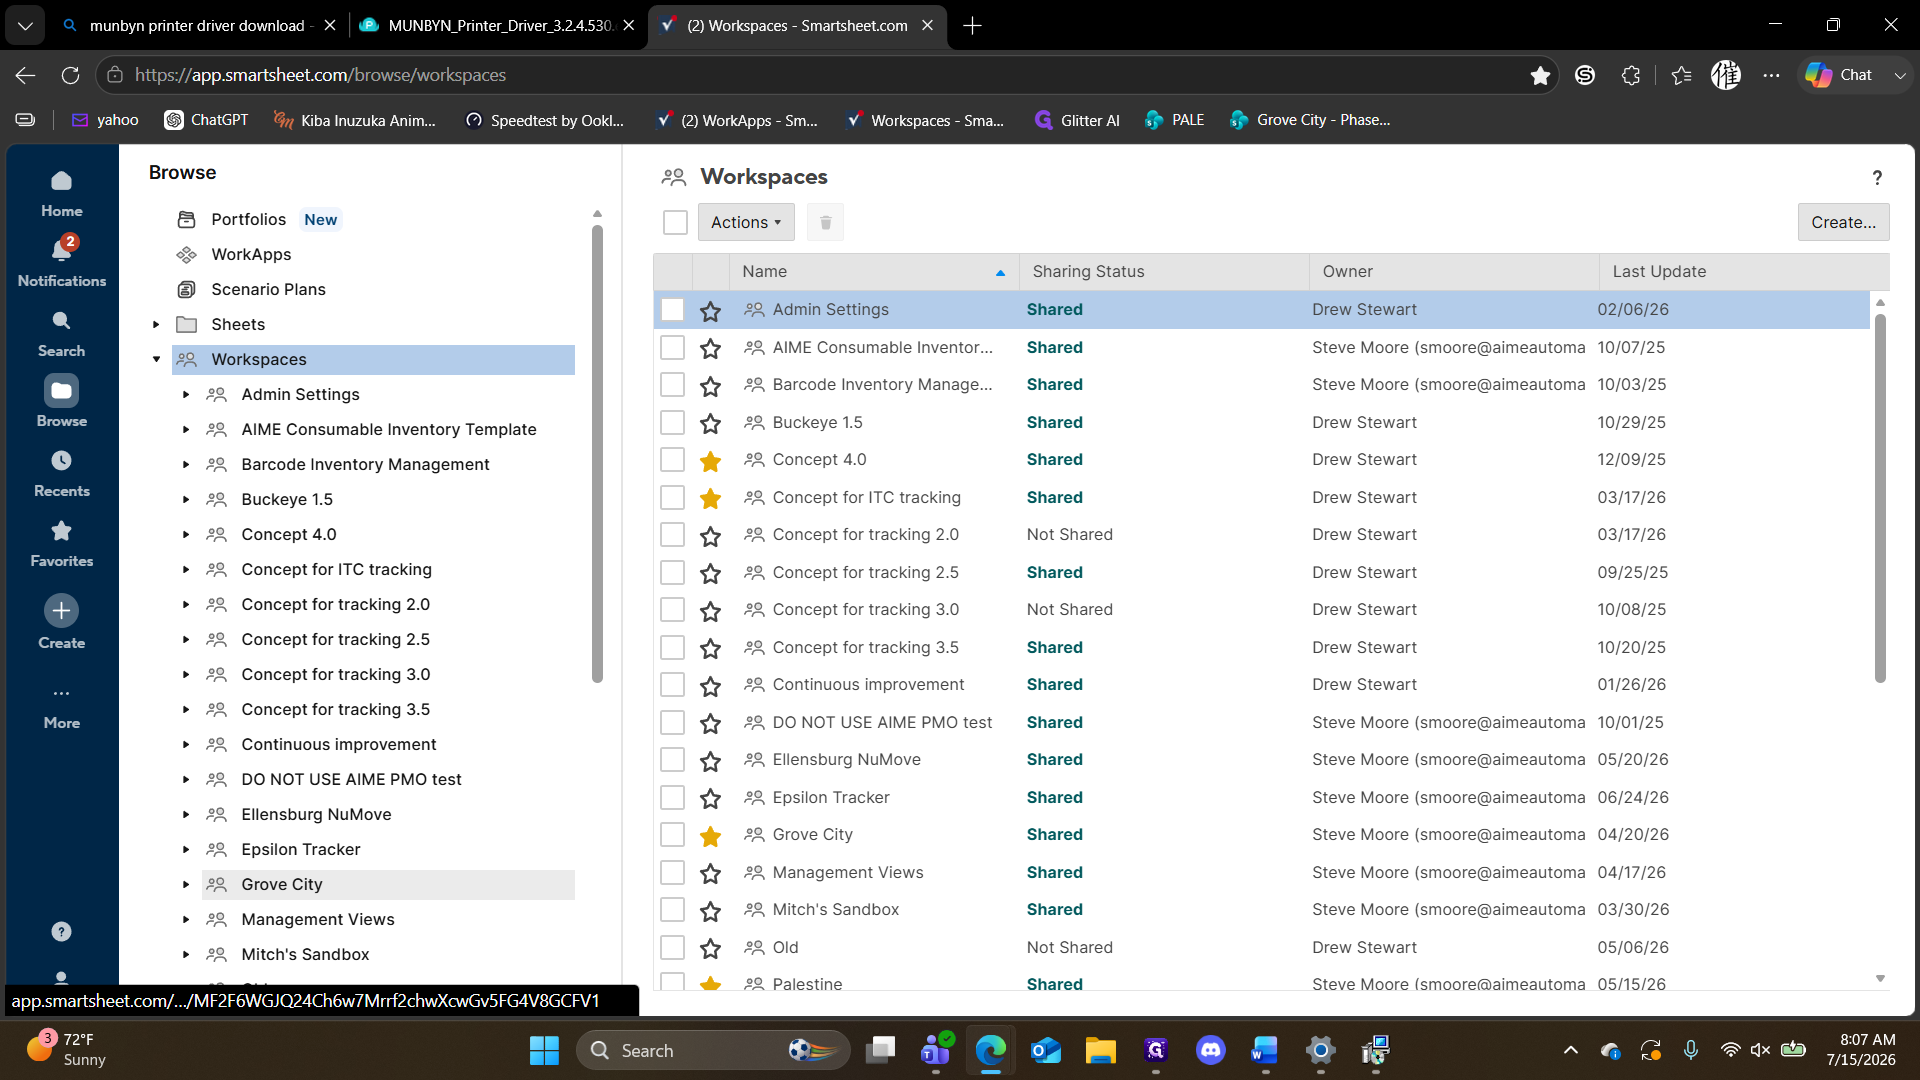Viewport: 1920px width, 1080px height.
Task: Expand Buckeye 1.5 tree node
Action: coord(186,499)
